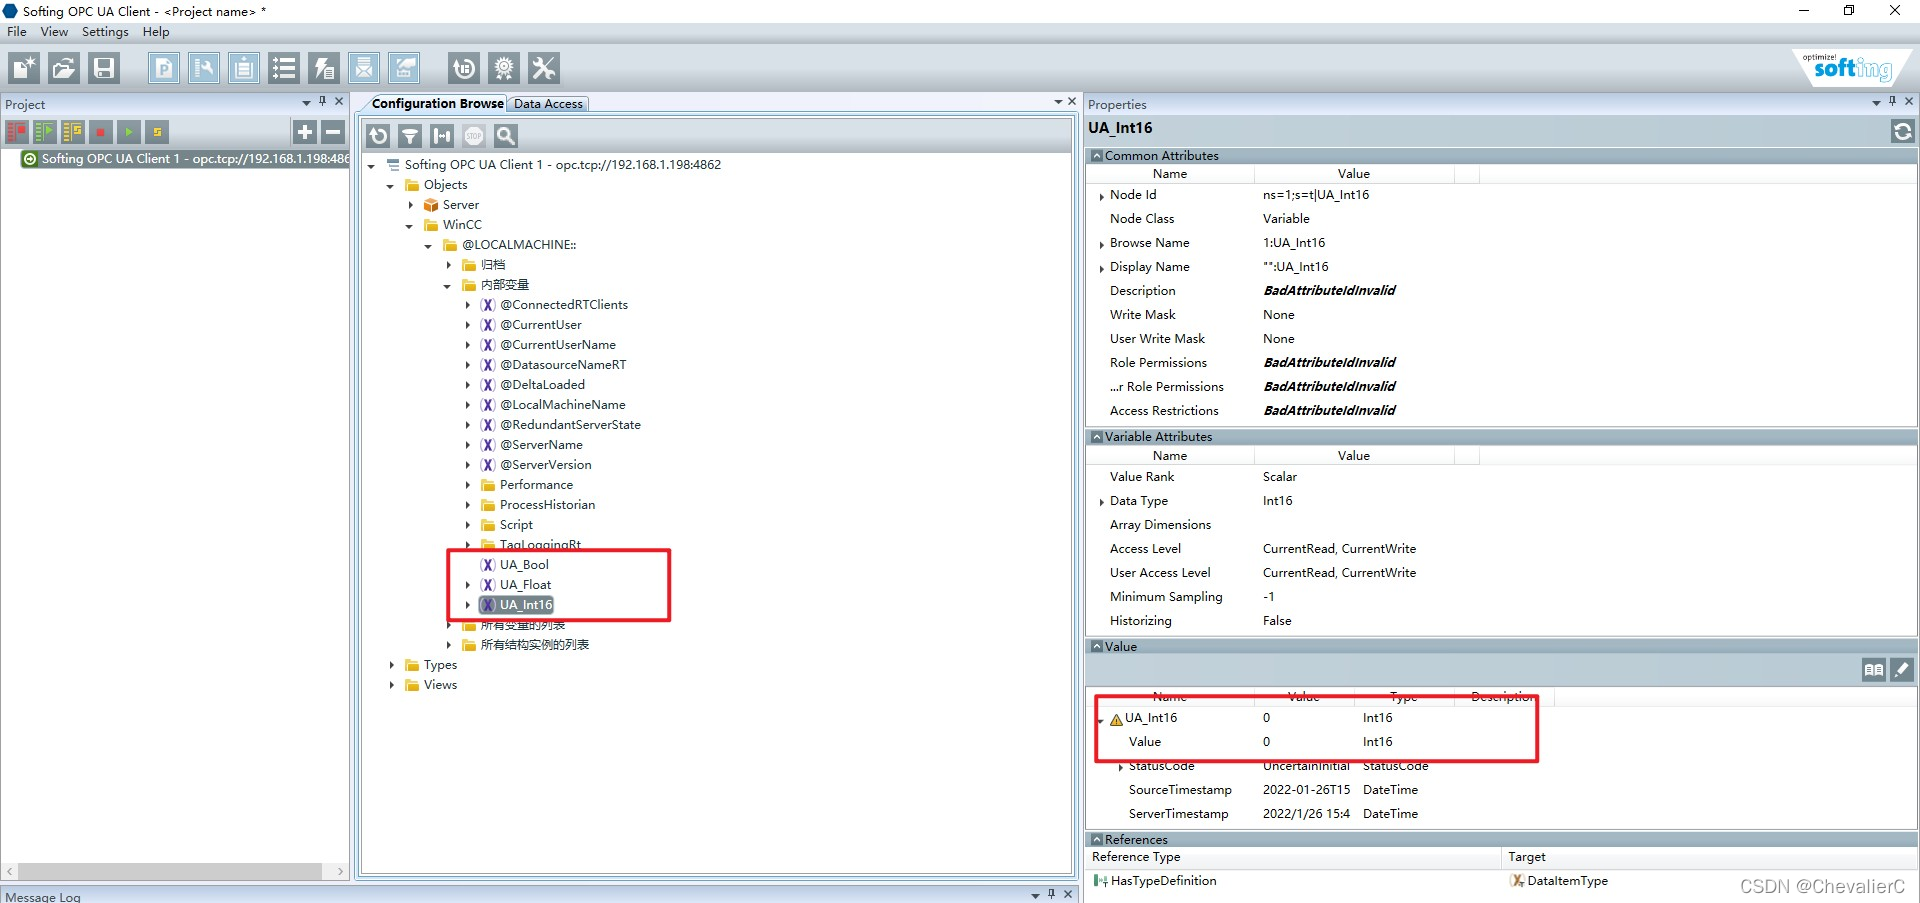The width and height of the screenshot is (1920, 903).
Task: Open the funnel filter in browse toolbar
Action: tap(410, 136)
